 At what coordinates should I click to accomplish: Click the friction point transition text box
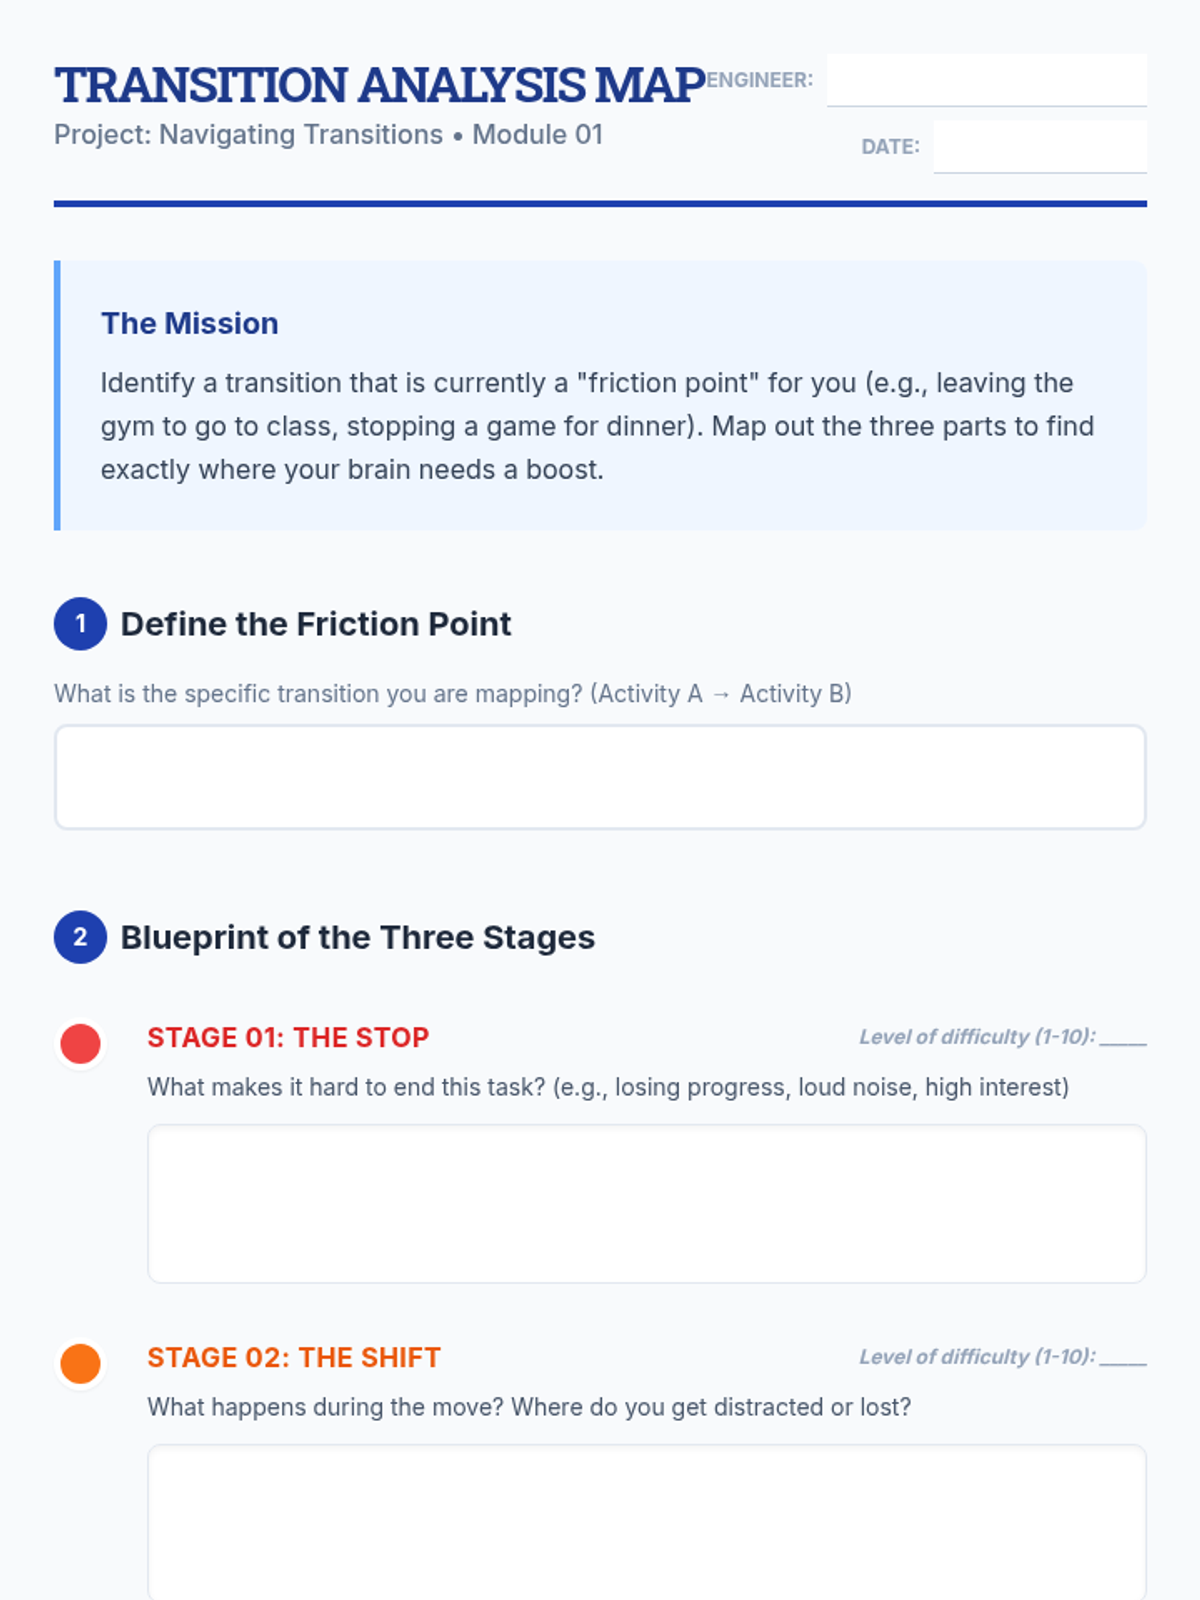[600, 777]
